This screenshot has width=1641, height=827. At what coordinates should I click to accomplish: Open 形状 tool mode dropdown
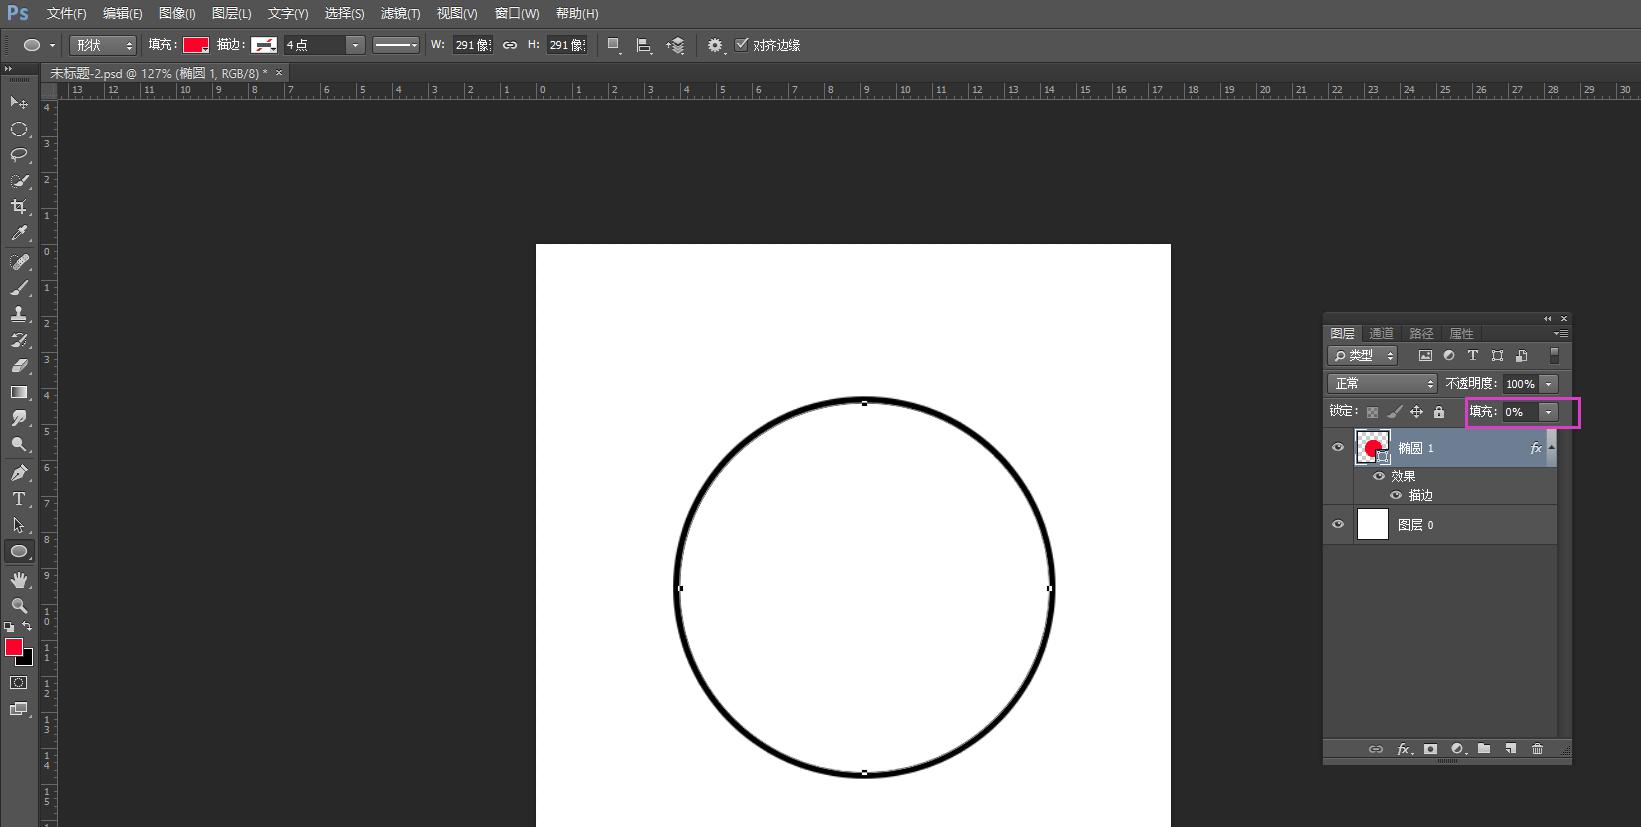click(x=103, y=45)
